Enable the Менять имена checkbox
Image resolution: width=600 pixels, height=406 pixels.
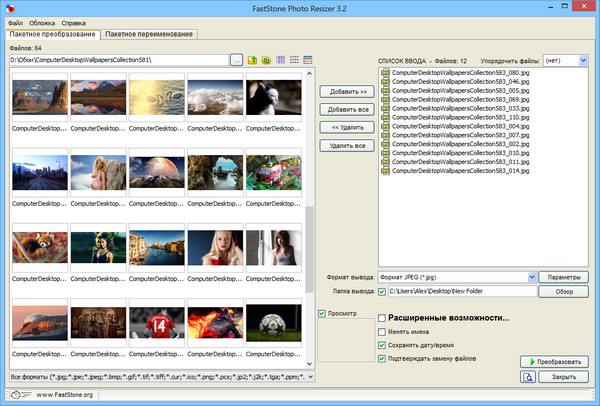pyautogui.click(x=381, y=332)
